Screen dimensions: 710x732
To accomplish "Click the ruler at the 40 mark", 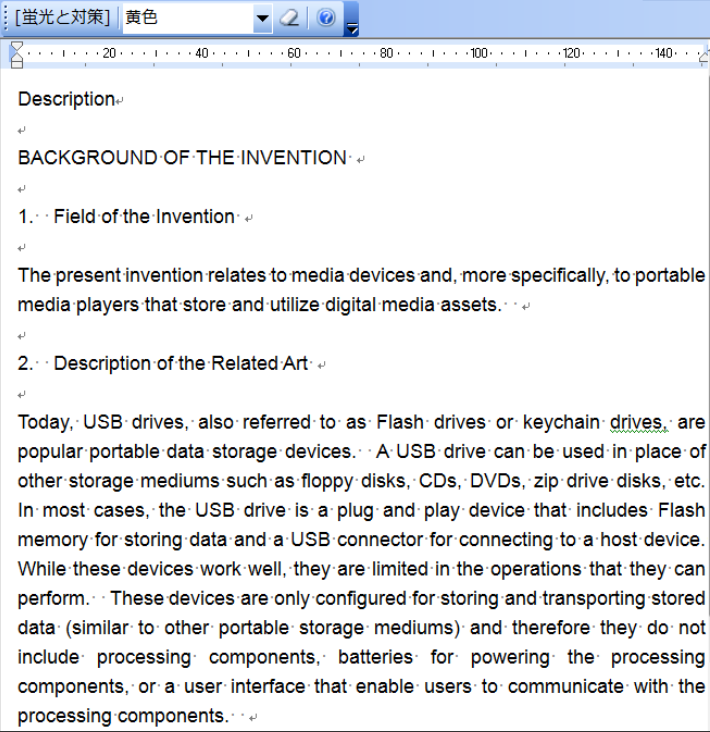I will click(201, 53).
